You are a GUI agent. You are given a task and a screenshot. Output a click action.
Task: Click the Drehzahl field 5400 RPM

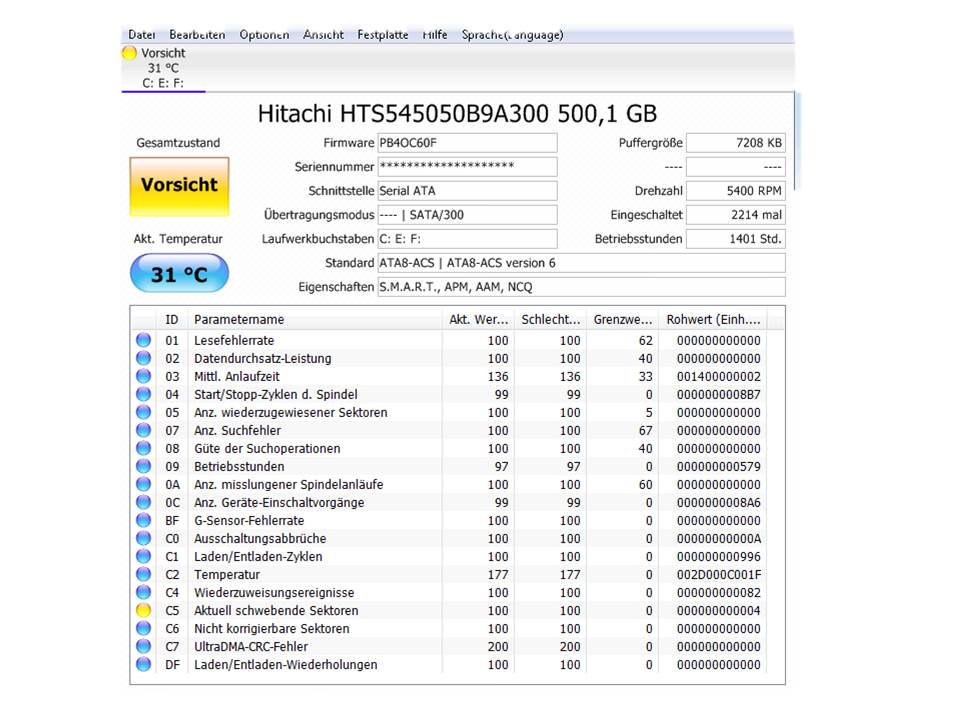click(735, 191)
